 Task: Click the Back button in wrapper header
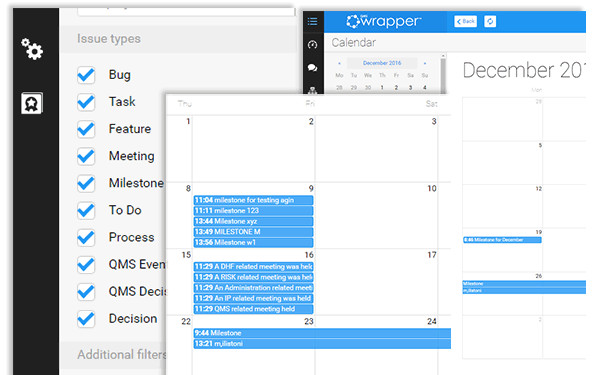click(465, 21)
